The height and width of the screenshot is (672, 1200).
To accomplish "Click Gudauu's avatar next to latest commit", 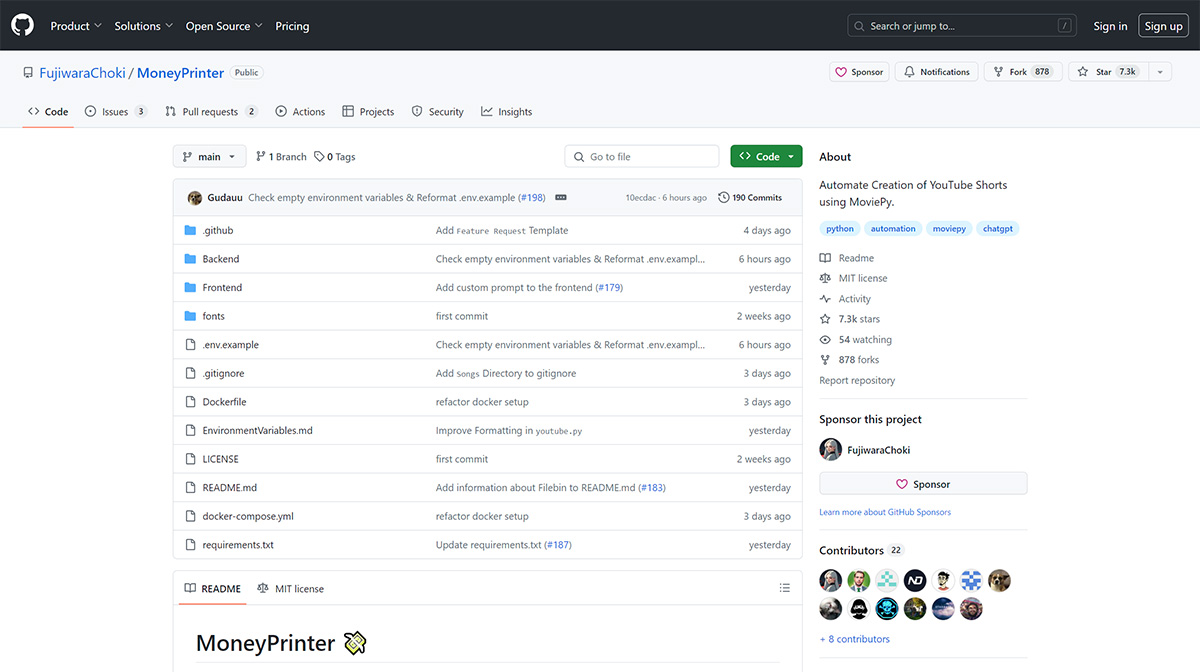I will pos(194,197).
